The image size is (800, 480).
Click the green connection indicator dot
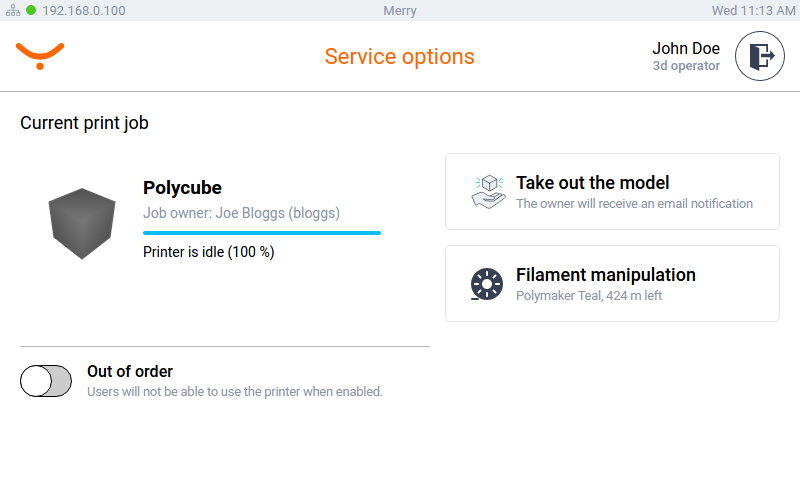click(31, 11)
